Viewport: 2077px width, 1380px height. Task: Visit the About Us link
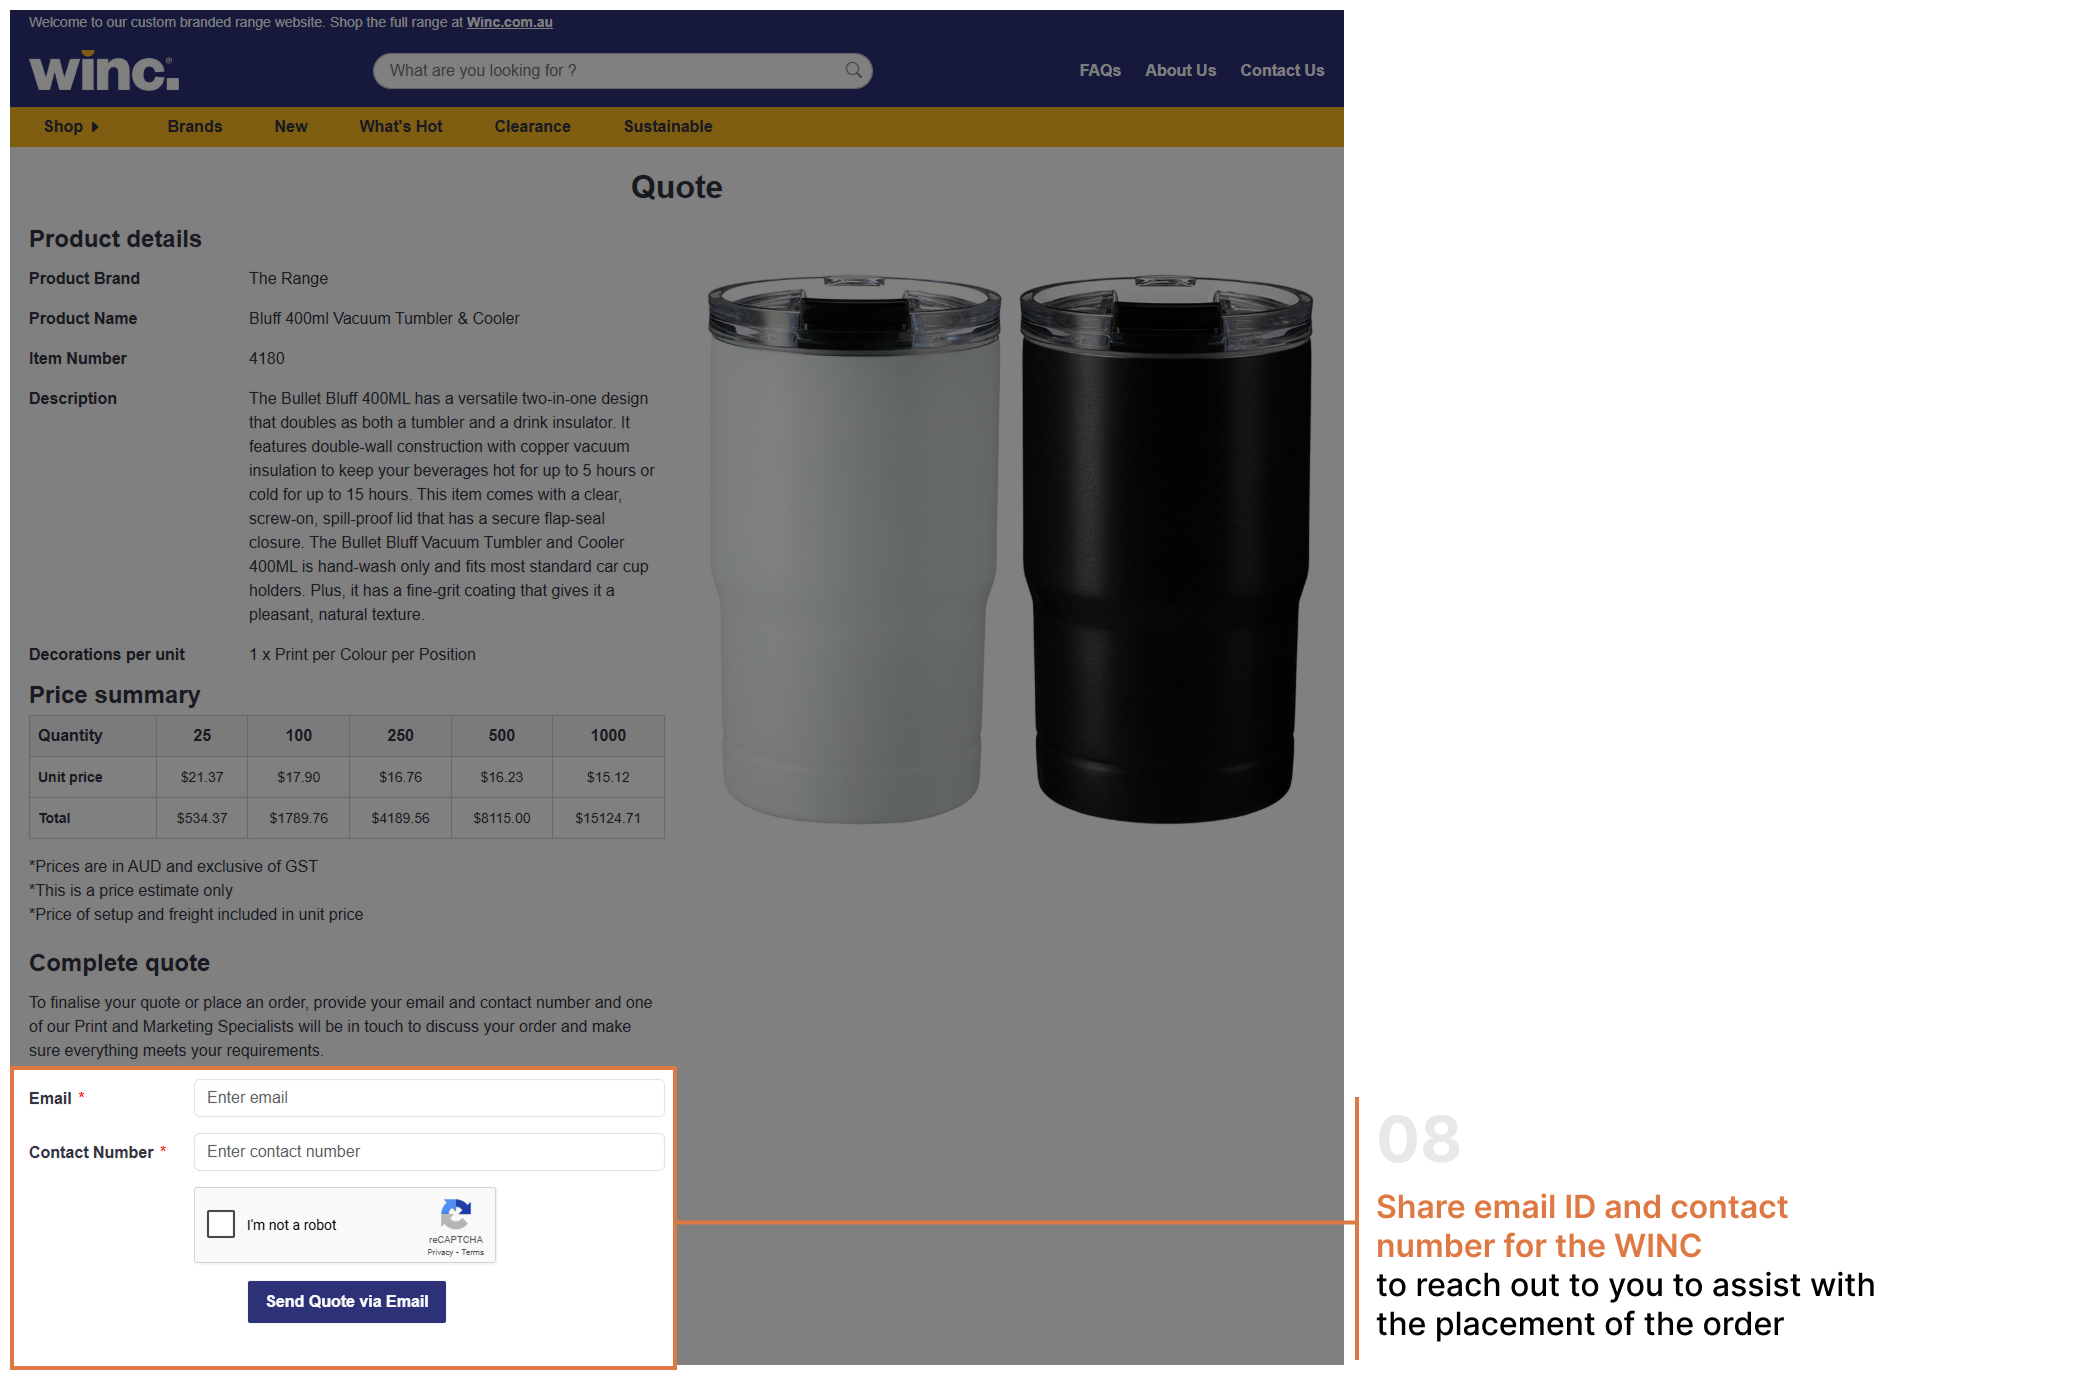(x=1181, y=70)
